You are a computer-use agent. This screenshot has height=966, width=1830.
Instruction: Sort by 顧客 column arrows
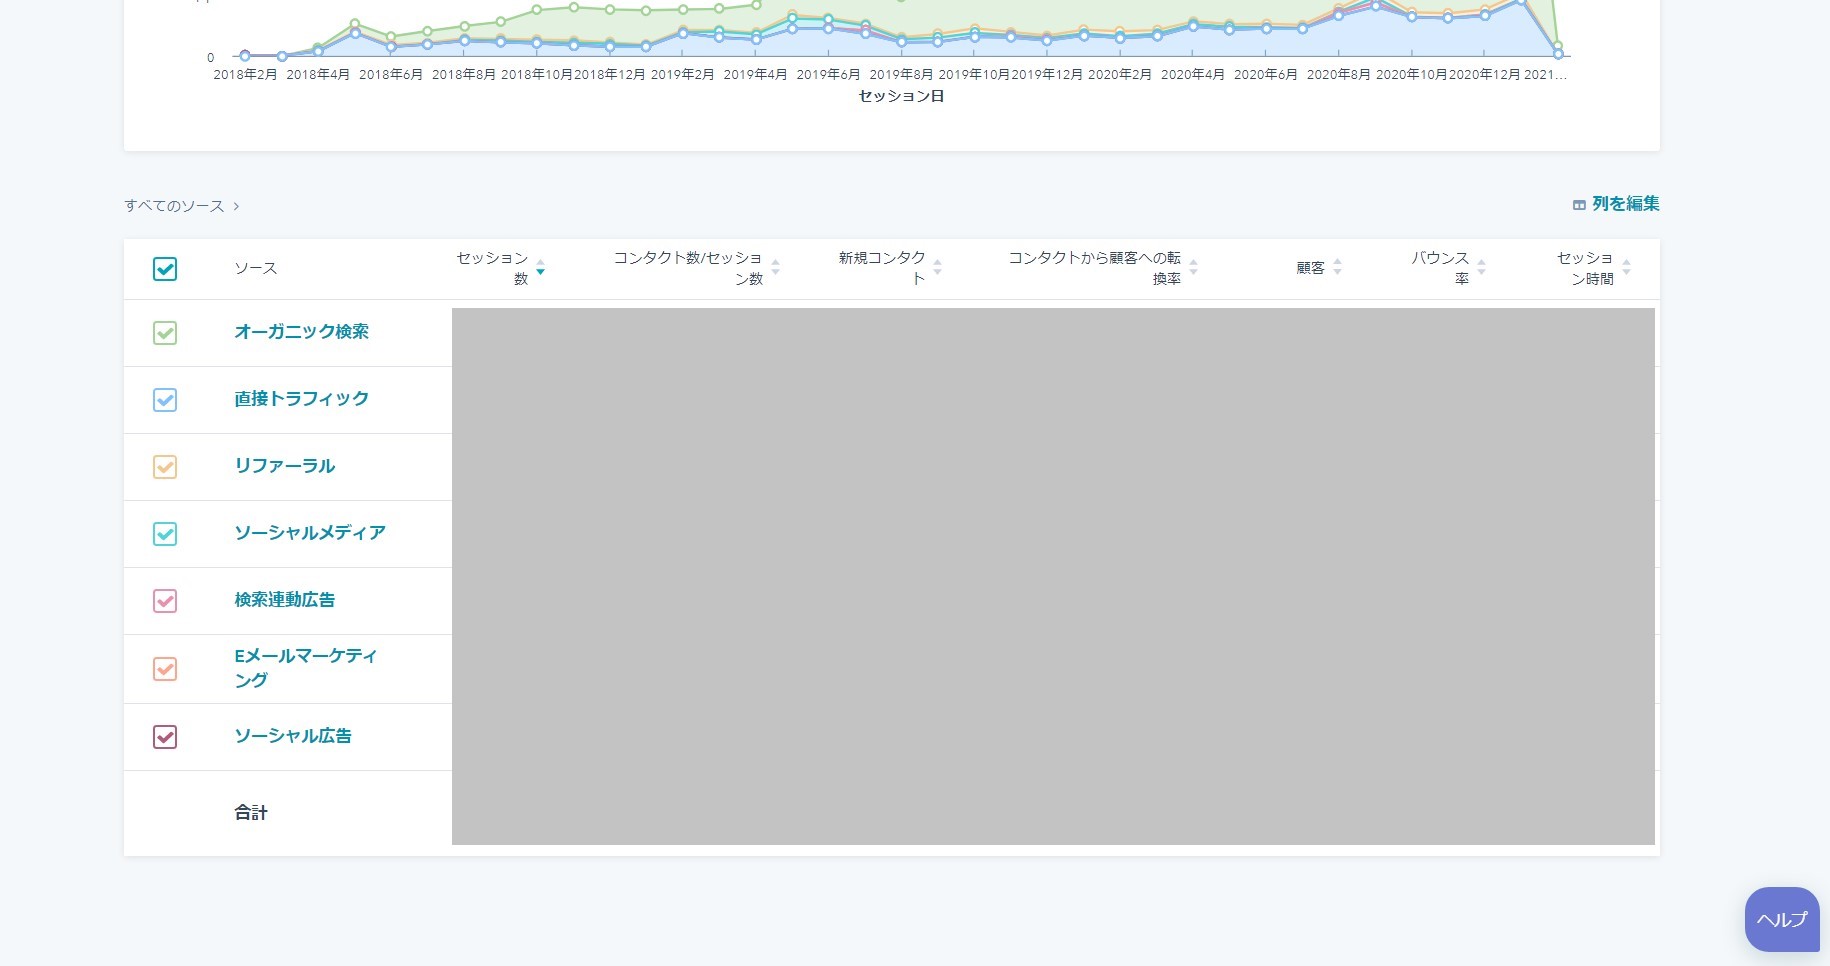[1337, 268]
